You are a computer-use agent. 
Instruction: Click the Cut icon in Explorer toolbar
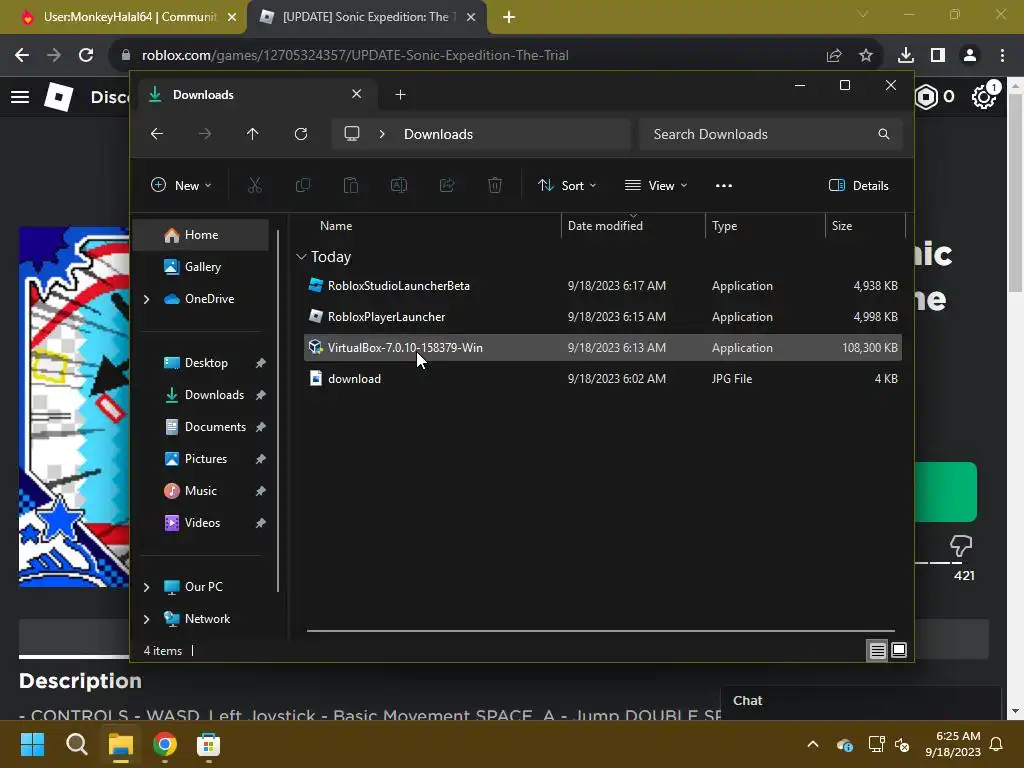[x=255, y=185]
